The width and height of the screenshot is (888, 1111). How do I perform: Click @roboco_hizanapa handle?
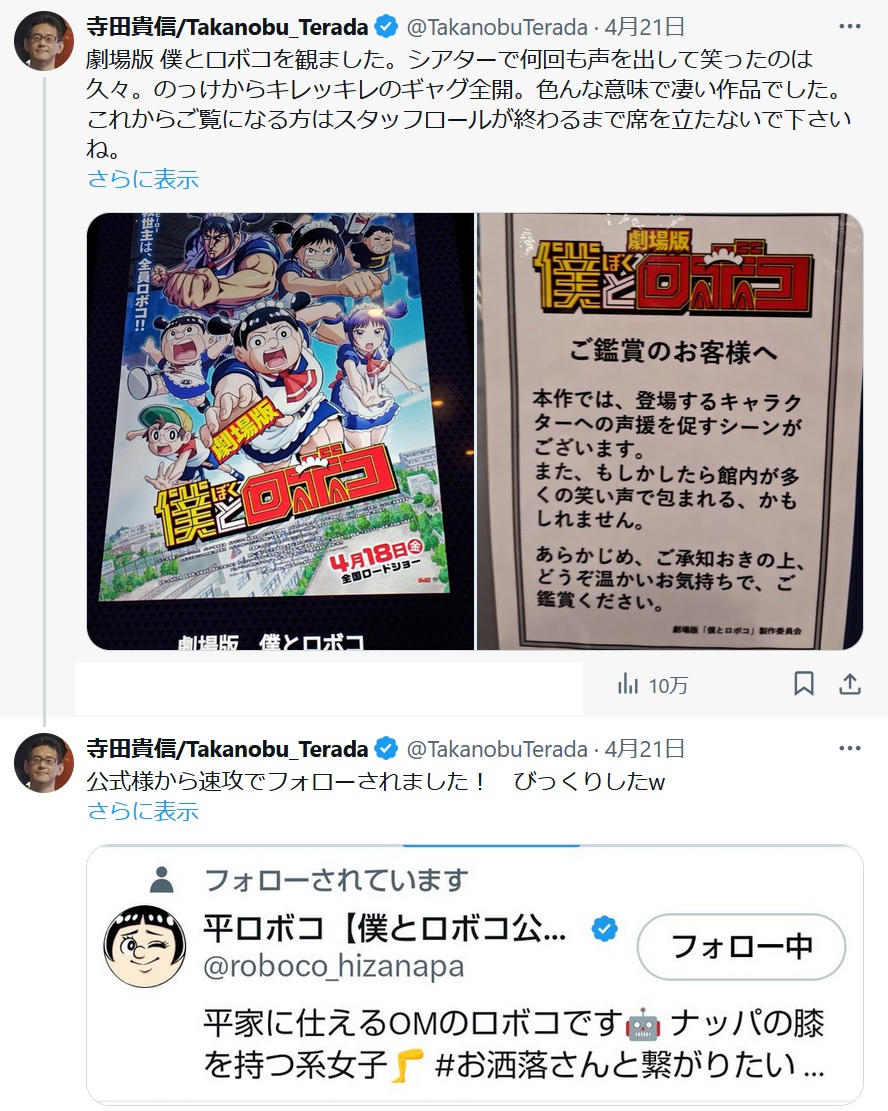(334, 966)
